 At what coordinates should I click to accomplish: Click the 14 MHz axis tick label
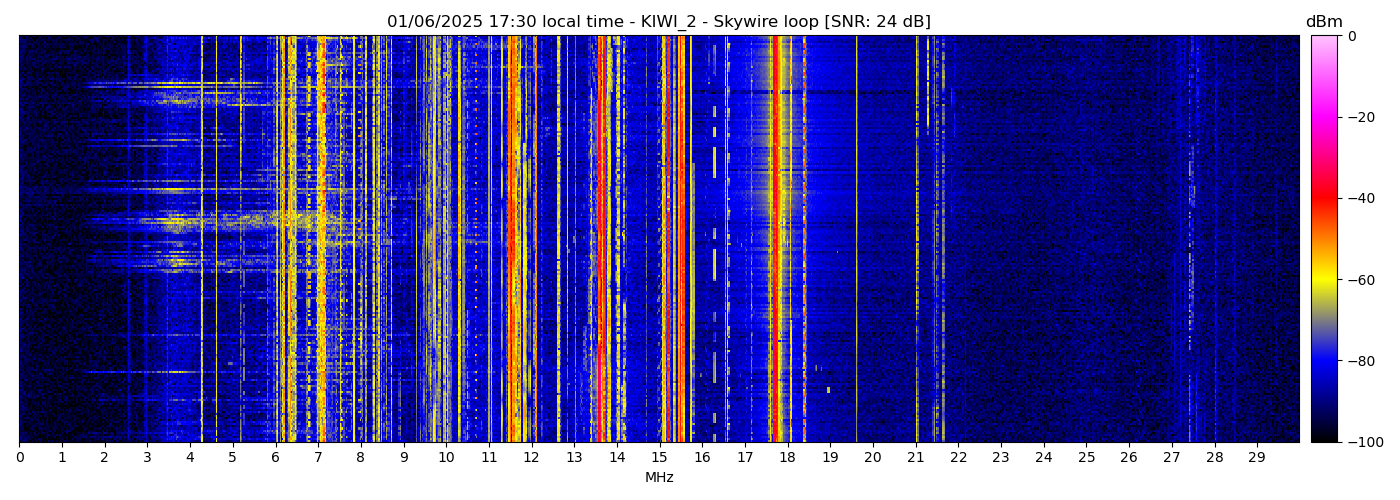click(617, 457)
